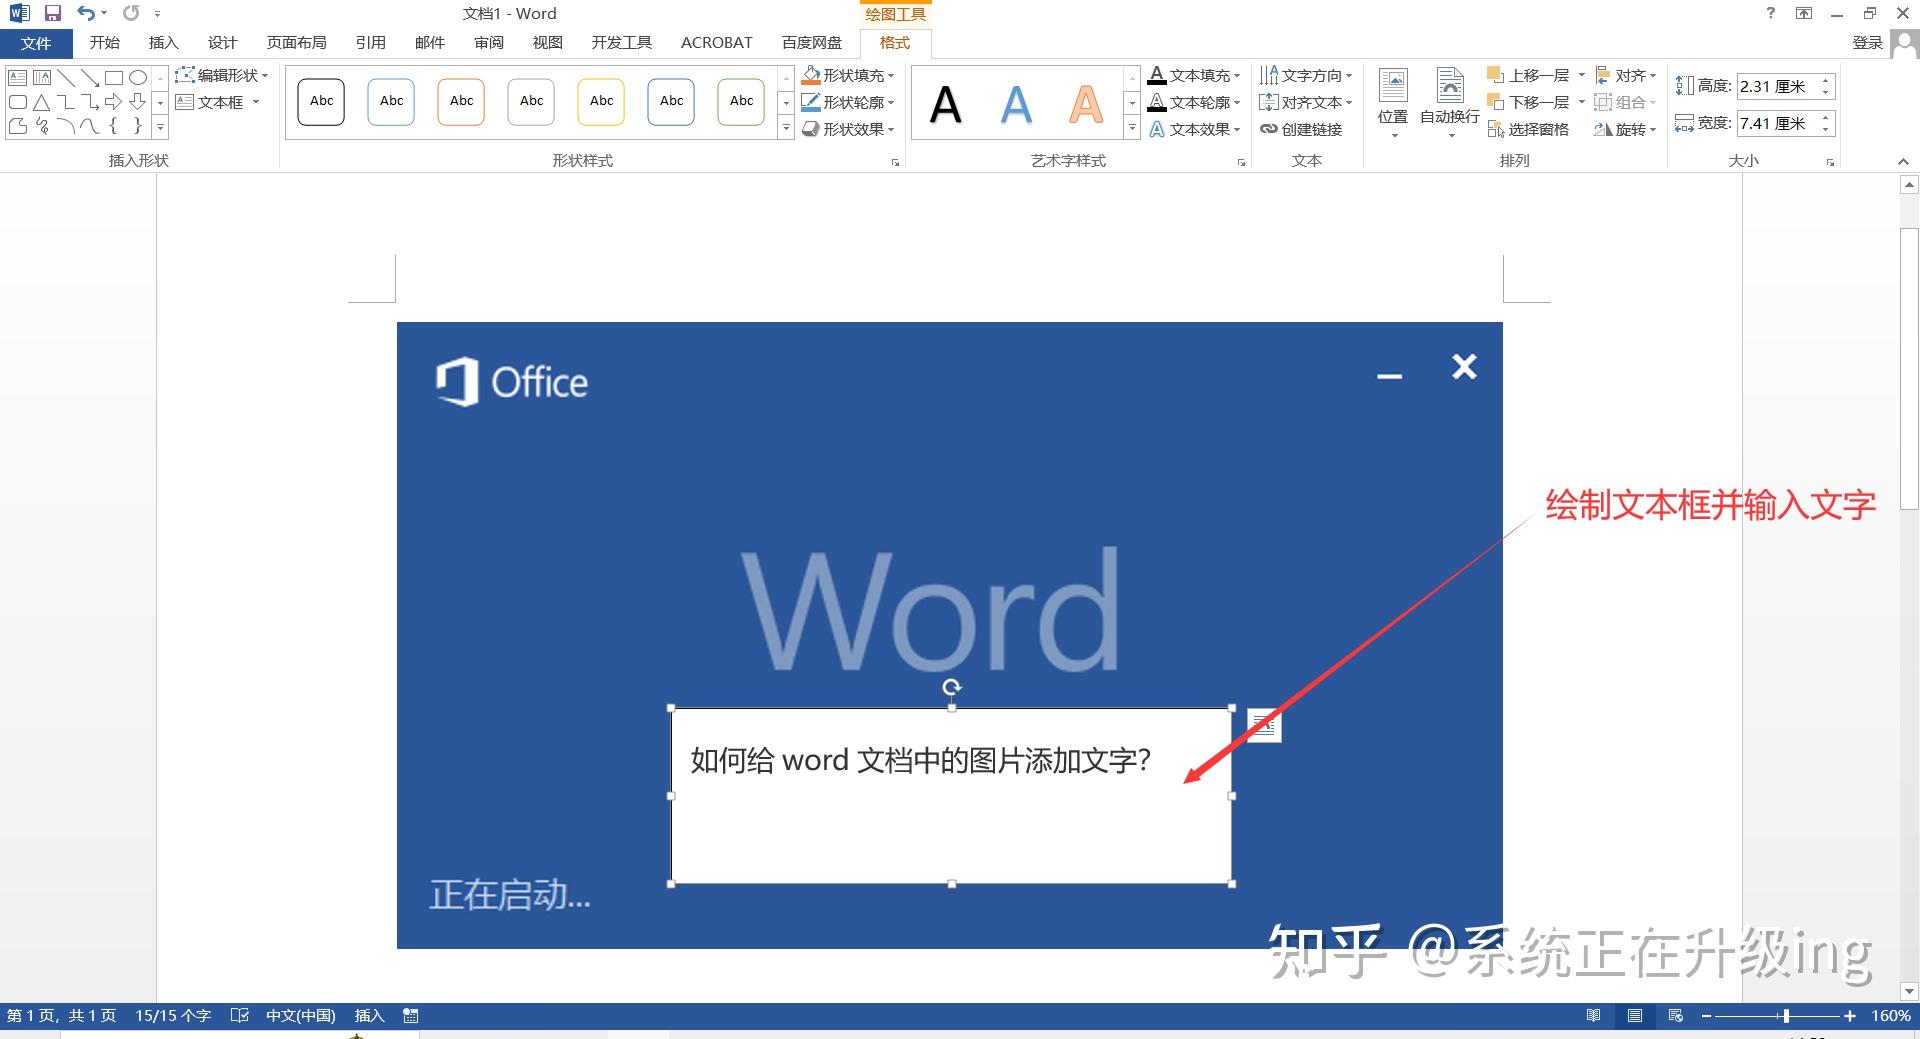Click the rotation handle above text box

point(952,687)
